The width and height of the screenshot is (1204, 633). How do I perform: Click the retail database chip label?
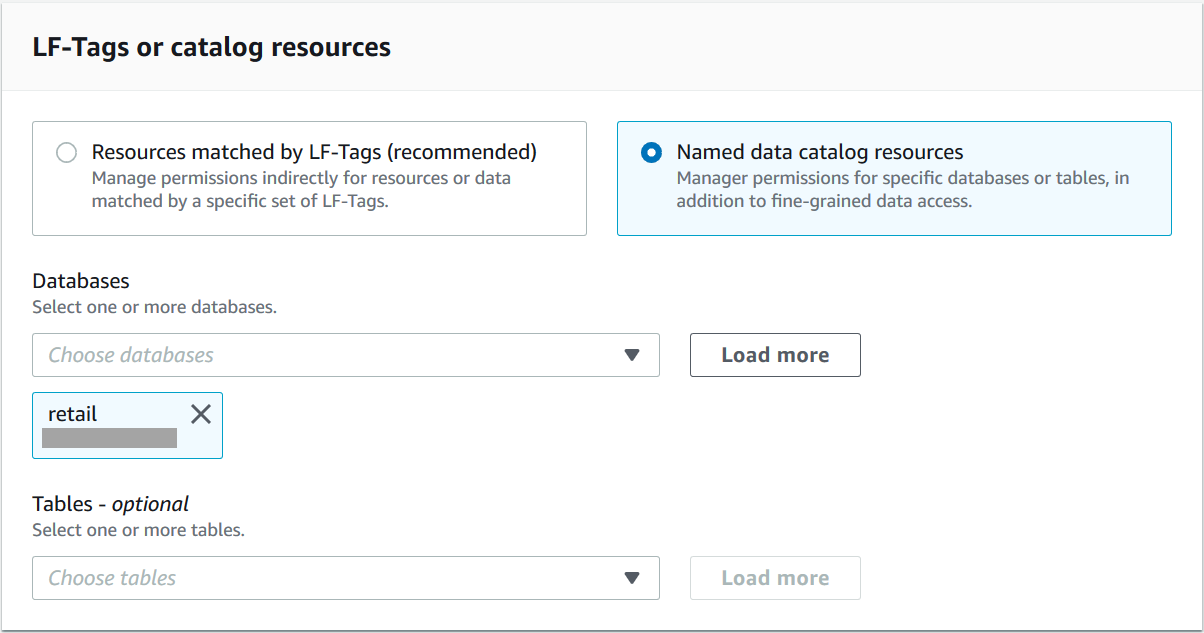tap(73, 414)
